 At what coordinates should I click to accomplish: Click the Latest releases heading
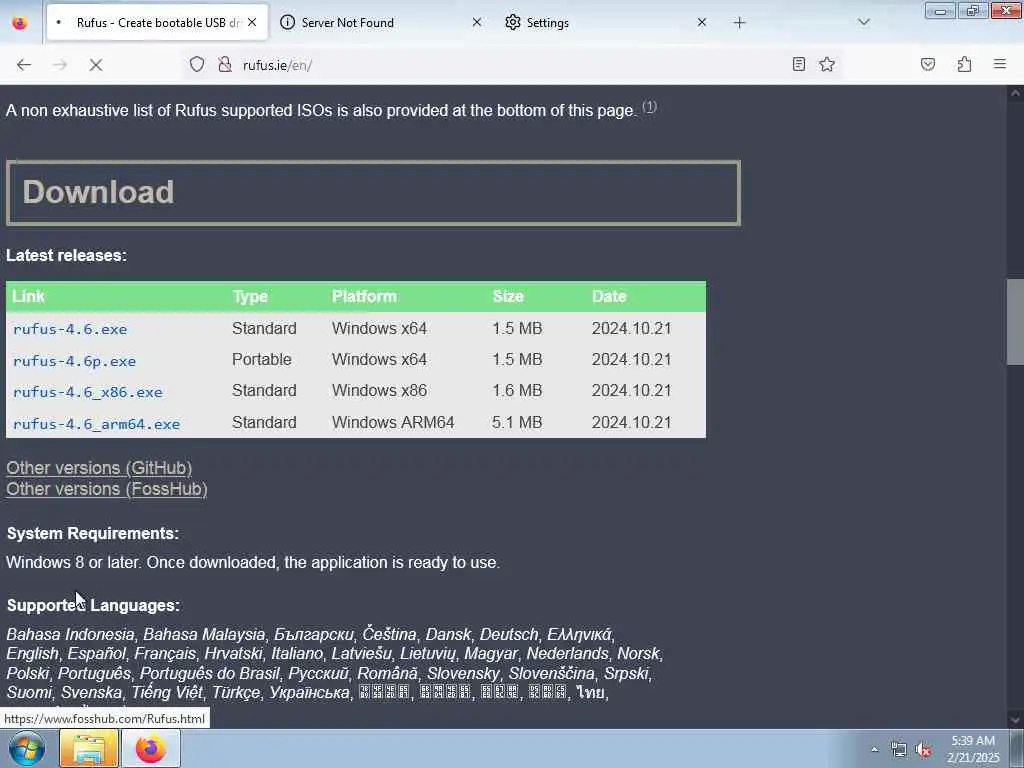click(67, 255)
